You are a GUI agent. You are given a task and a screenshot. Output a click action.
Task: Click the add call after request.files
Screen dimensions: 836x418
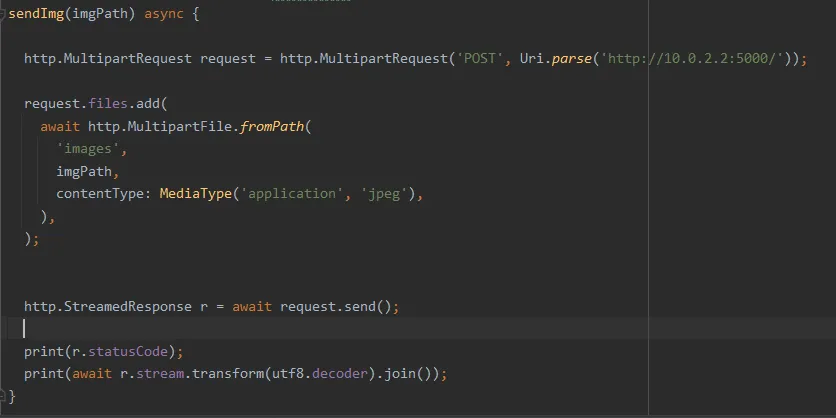point(148,103)
